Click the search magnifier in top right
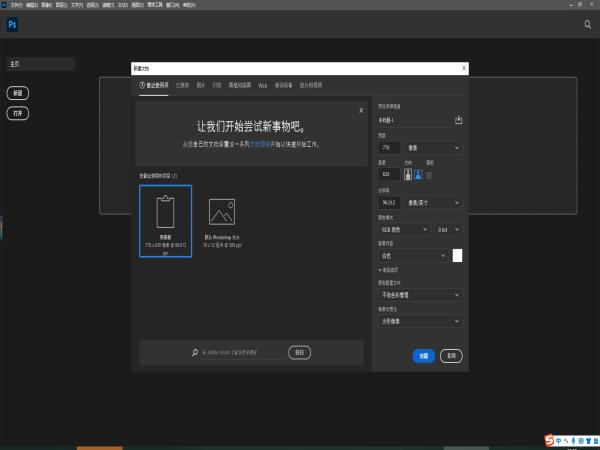 point(587,23)
